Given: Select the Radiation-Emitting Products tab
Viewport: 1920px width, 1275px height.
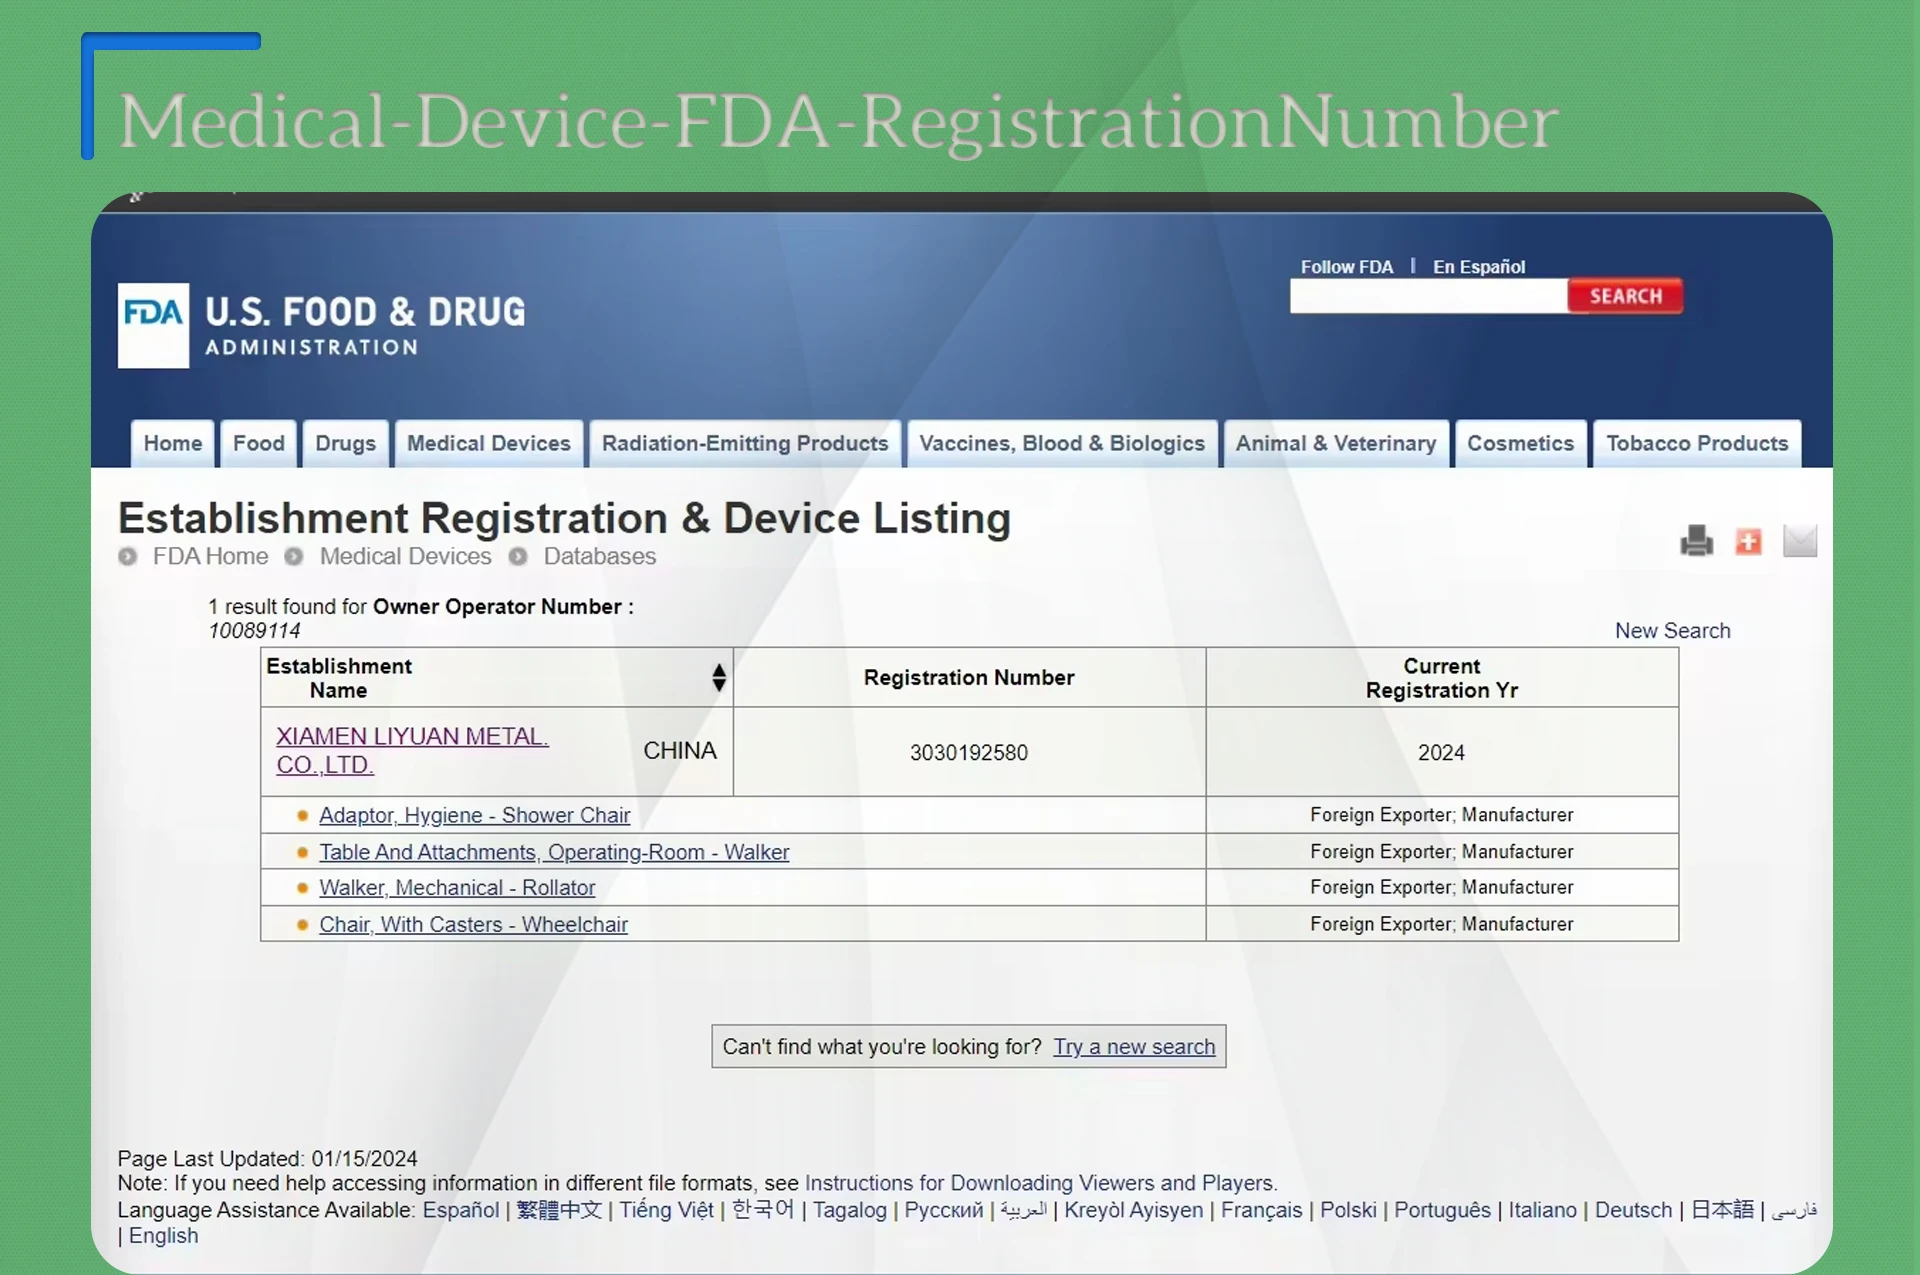Looking at the screenshot, I should (x=744, y=443).
